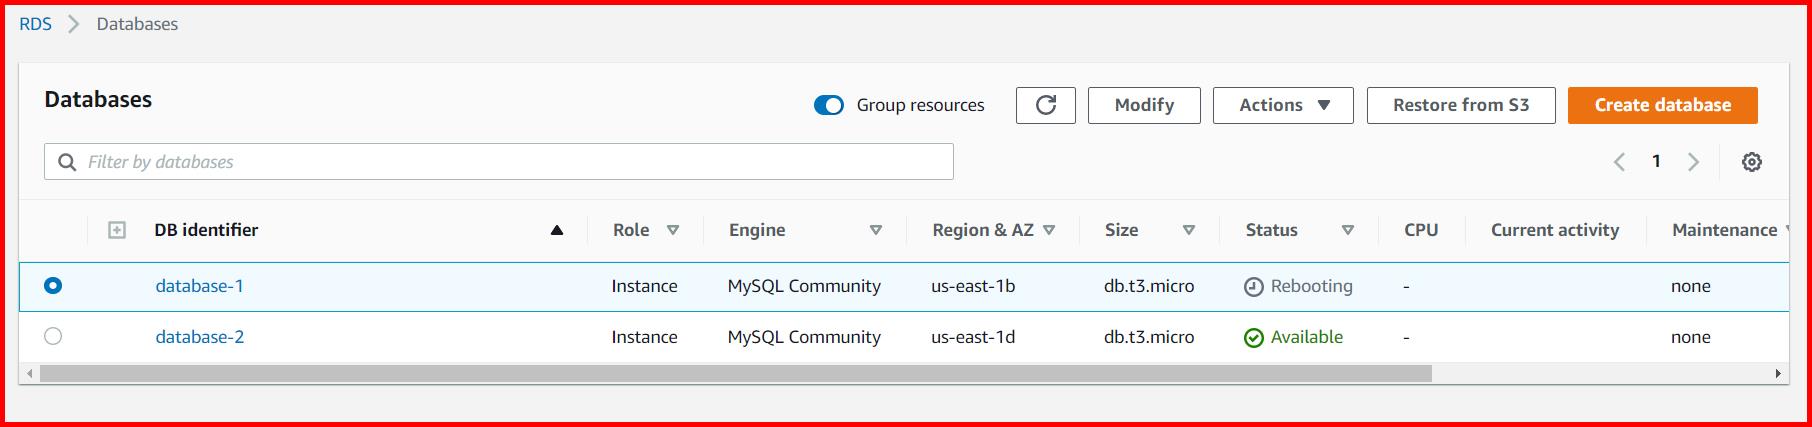Go to previous page arrow
This screenshot has width=1812, height=427.
pos(1619,162)
